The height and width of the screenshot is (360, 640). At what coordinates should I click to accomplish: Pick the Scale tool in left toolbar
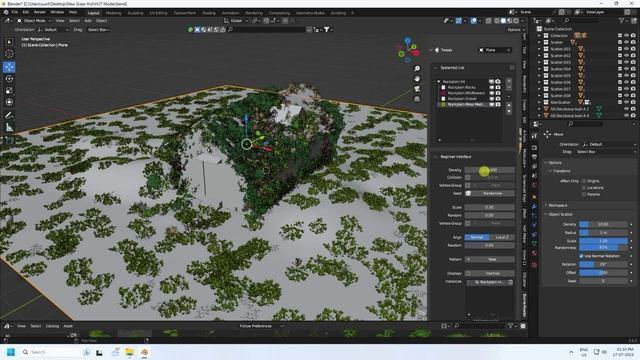9,91
